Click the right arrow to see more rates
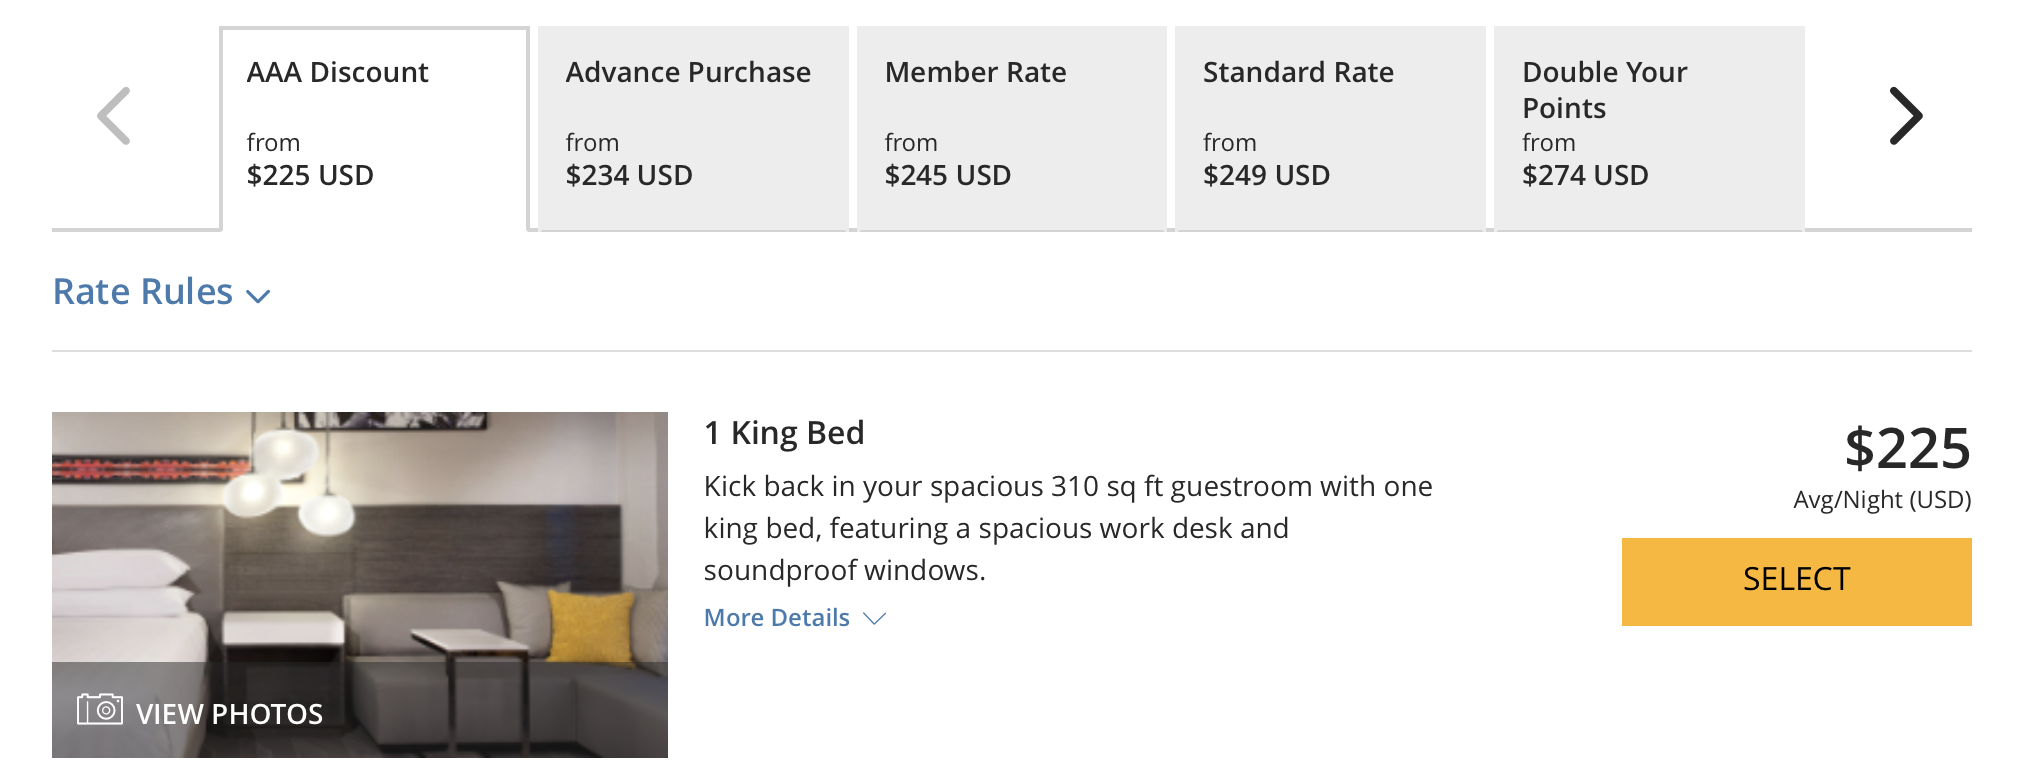 tap(1906, 115)
